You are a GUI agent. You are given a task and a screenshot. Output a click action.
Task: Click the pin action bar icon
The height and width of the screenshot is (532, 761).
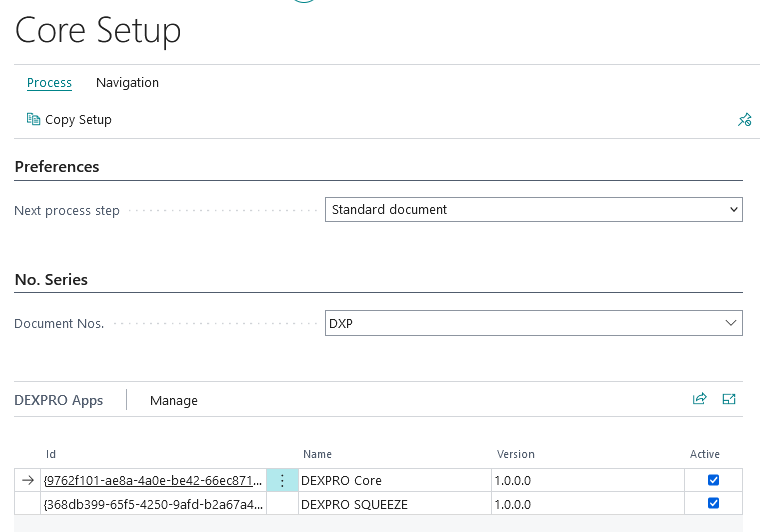tap(744, 120)
